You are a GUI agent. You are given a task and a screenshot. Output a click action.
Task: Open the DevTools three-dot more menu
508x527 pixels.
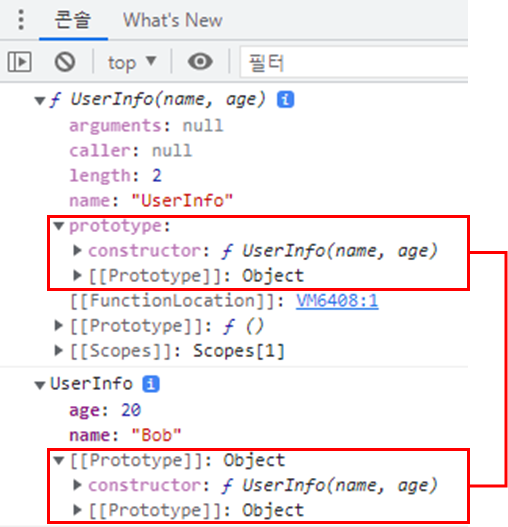21,20
